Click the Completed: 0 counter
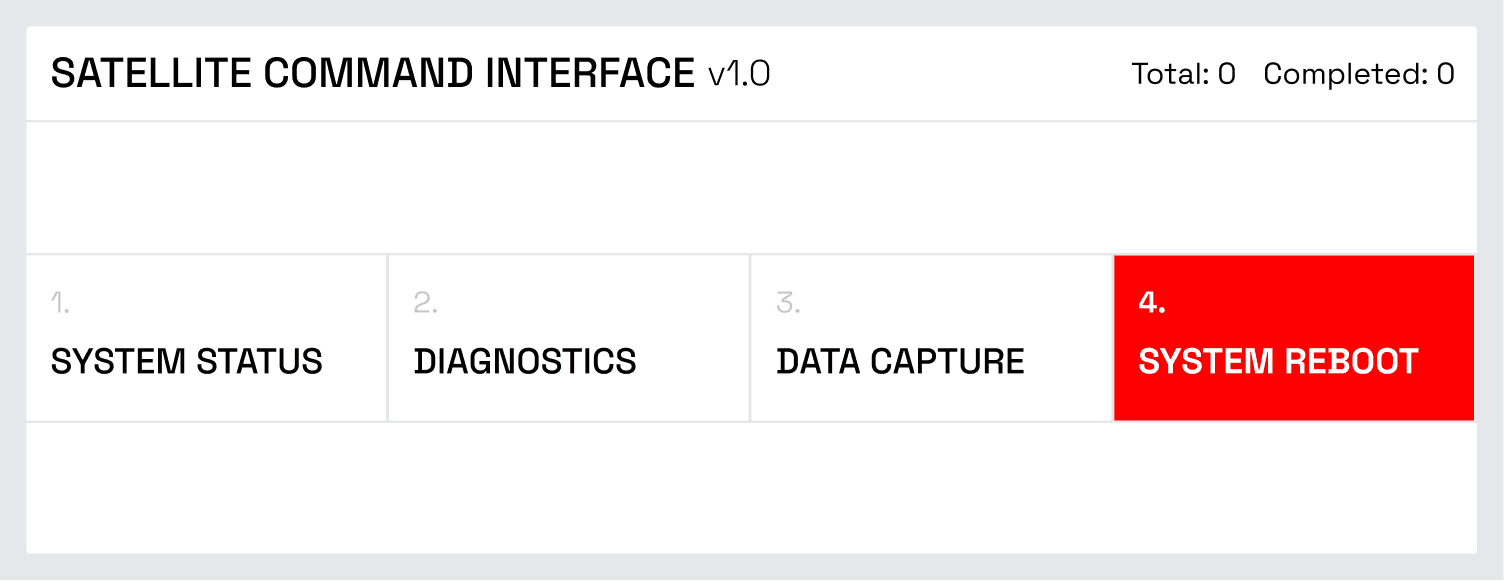Image resolution: width=1504 pixels, height=581 pixels. [1358, 74]
